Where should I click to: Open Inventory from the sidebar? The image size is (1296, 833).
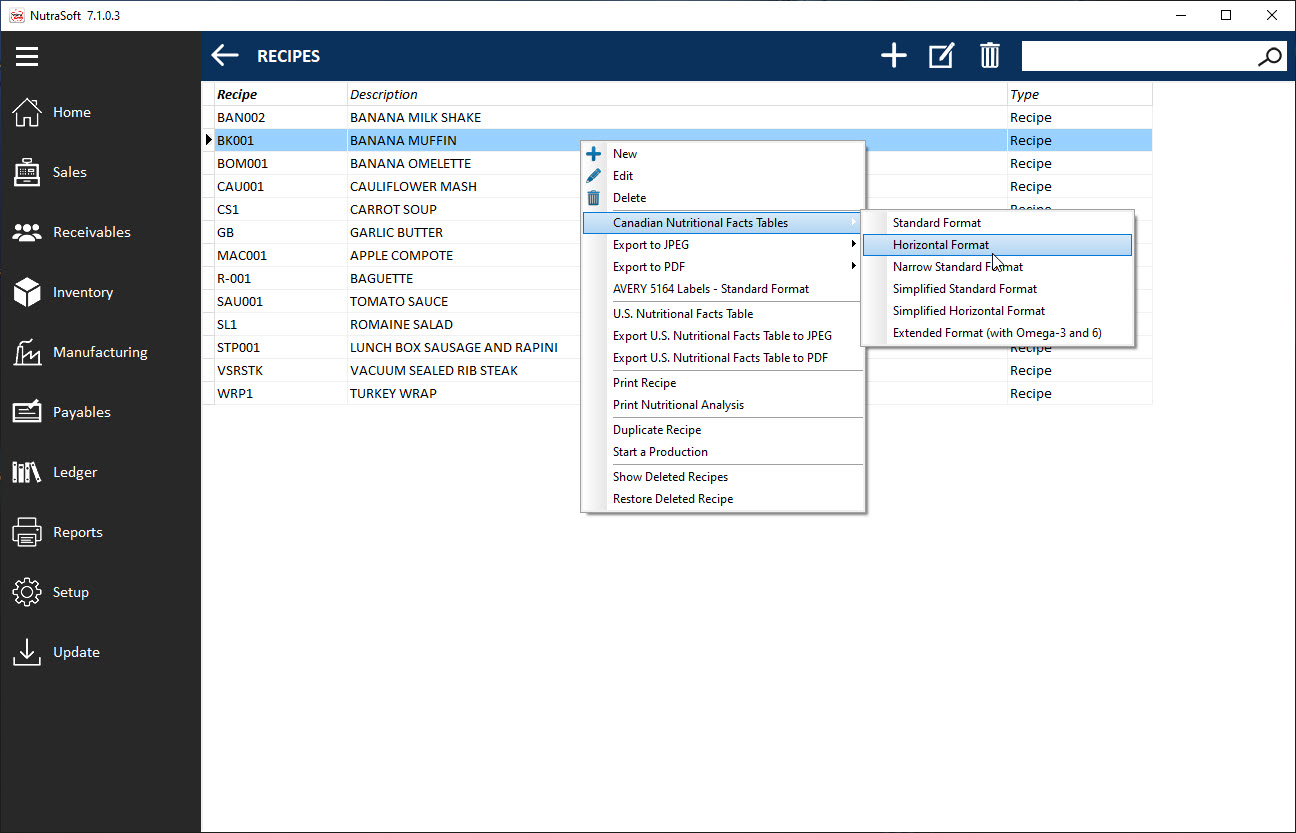tap(82, 292)
